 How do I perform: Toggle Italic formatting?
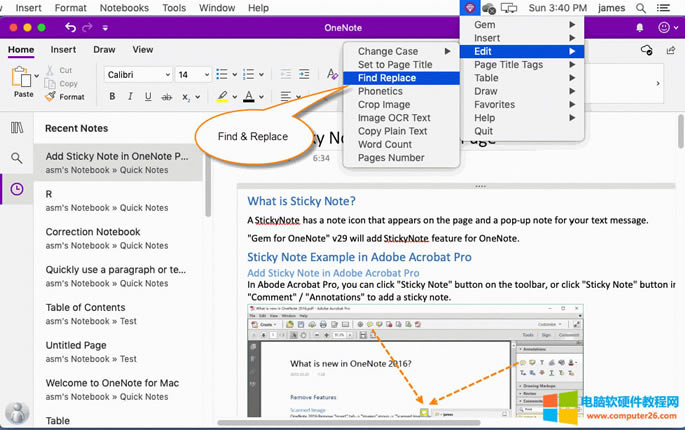tap(130, 97)
